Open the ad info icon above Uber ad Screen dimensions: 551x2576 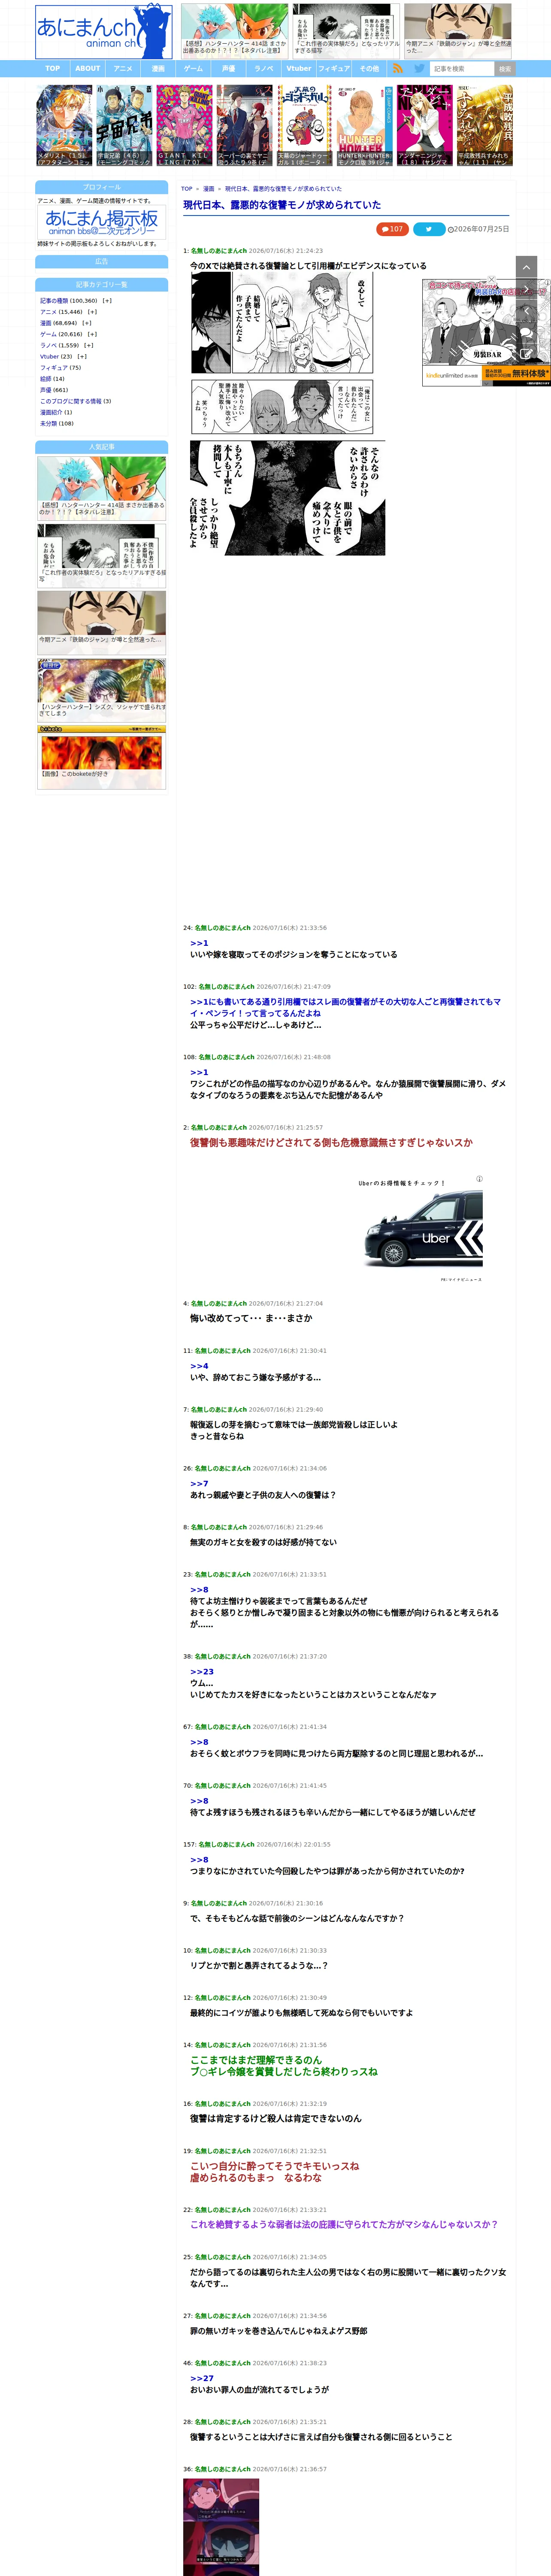(x=479, y=1179)
